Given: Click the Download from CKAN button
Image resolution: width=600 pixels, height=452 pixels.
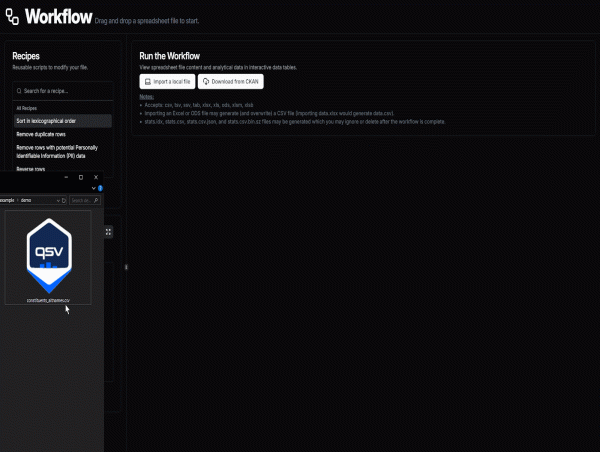Looking at the screenshot, I should (231, 82).
